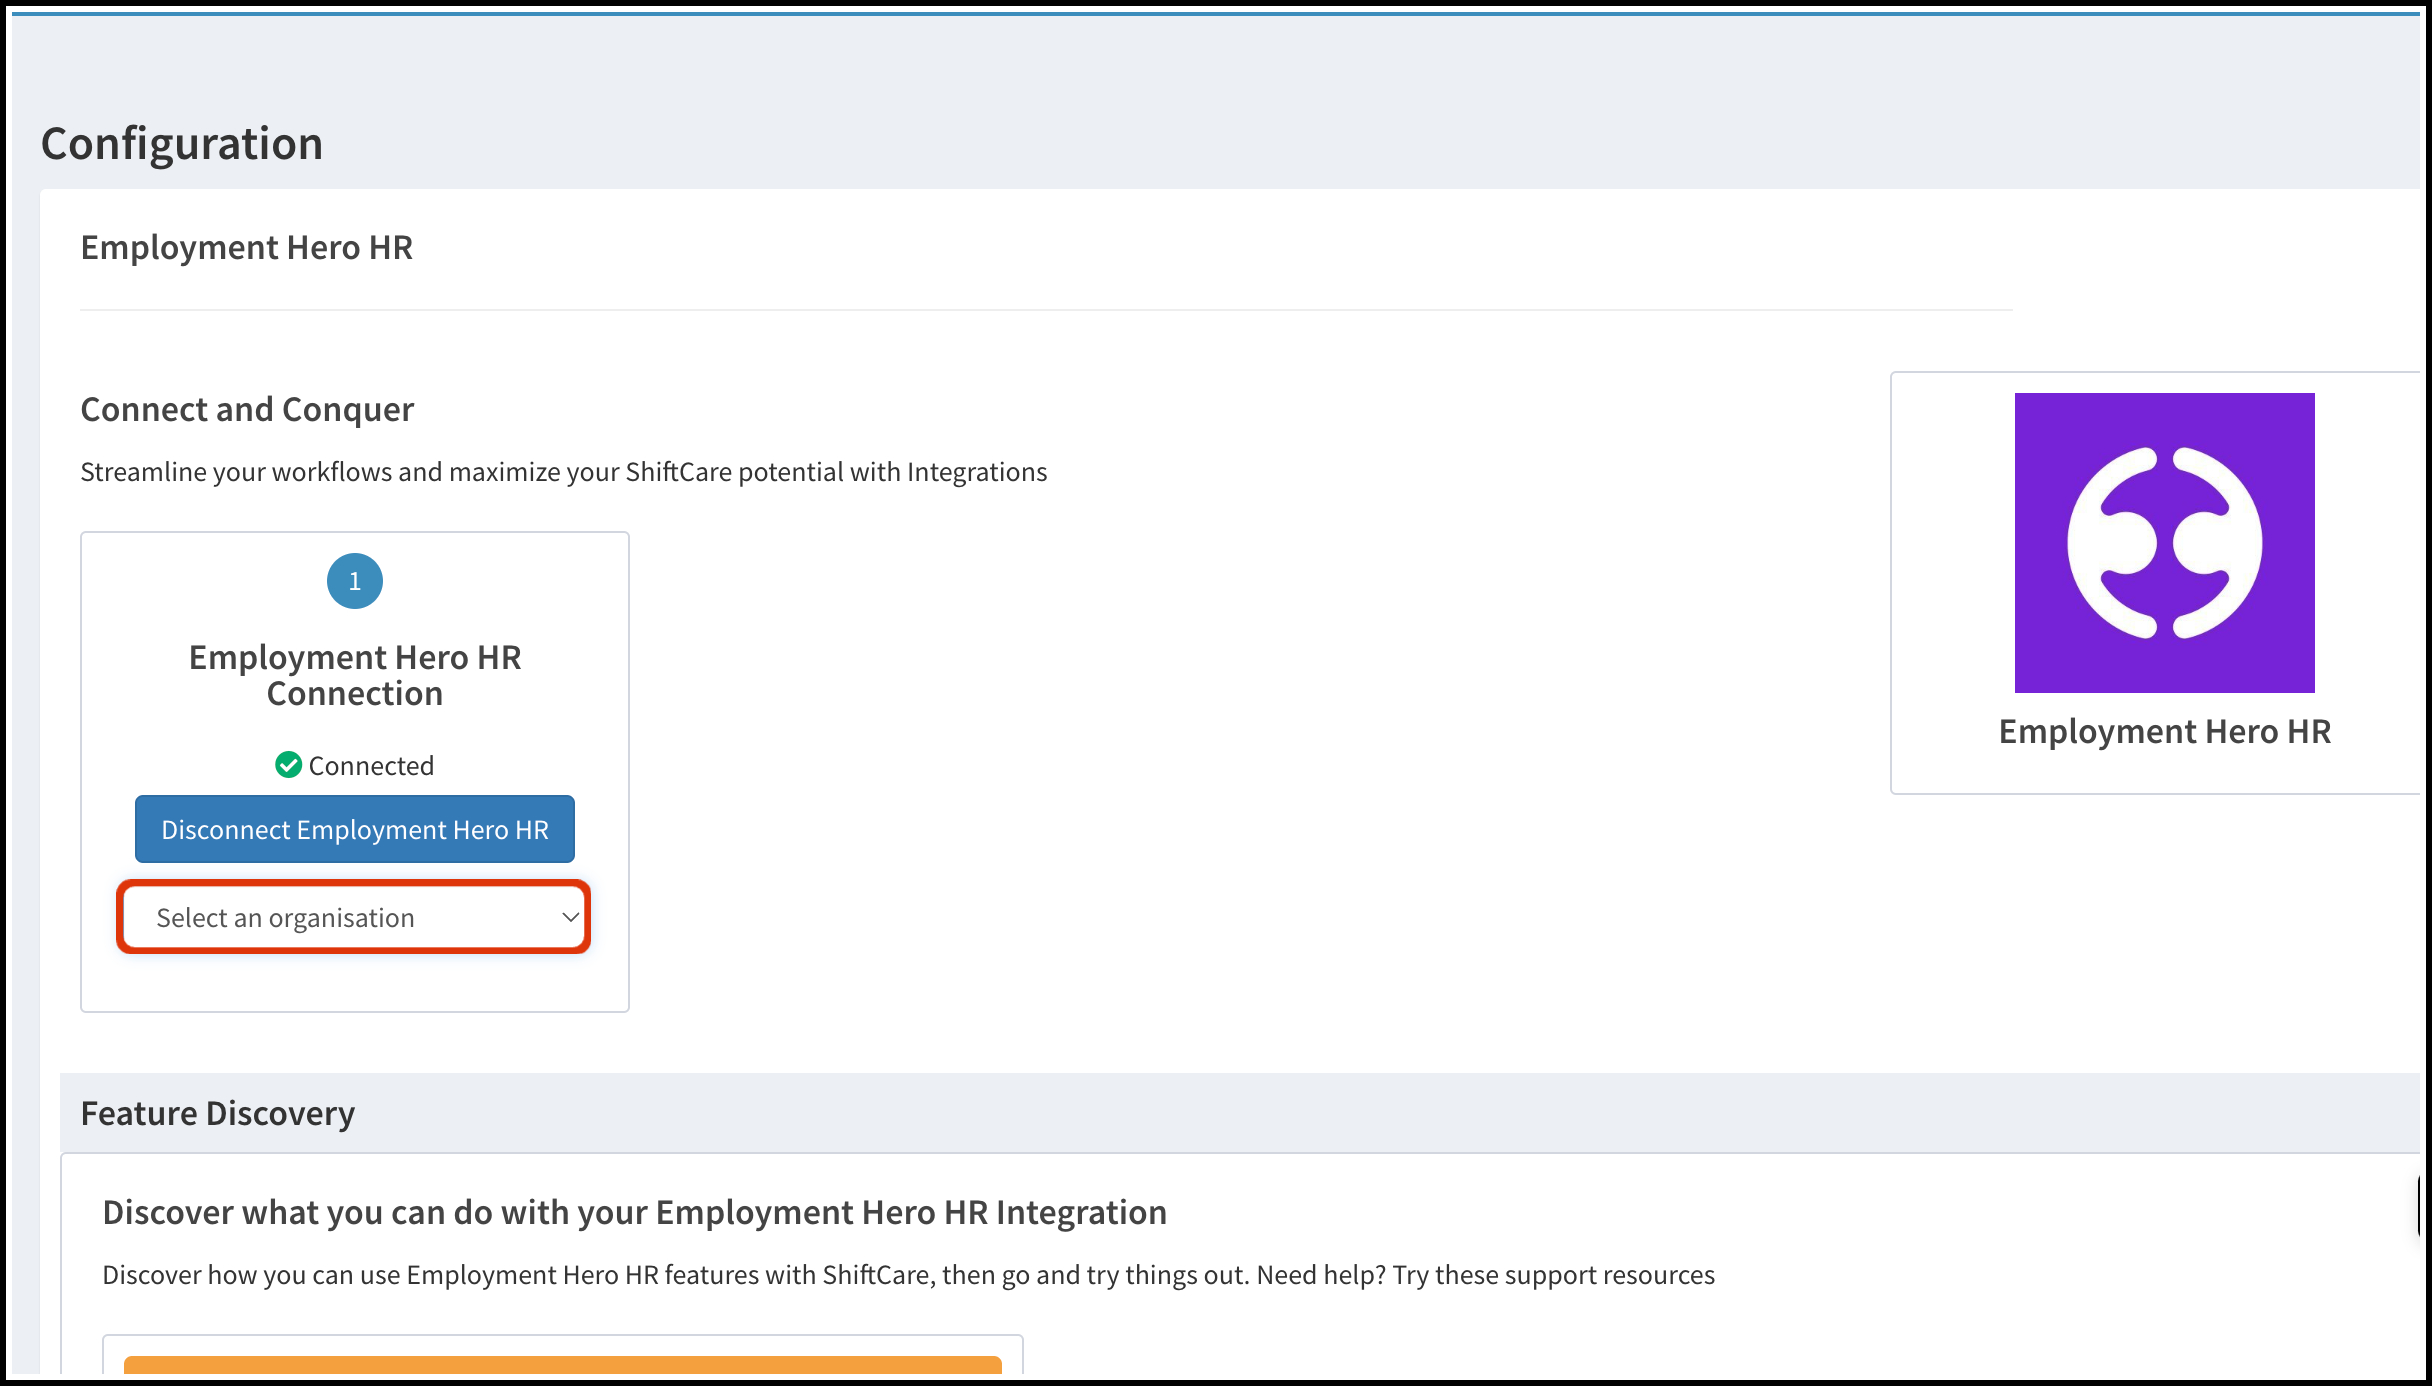Click the chevron arrow in organisation select
Viewport: 2432px width, 1386px height.
coord(570,917)
